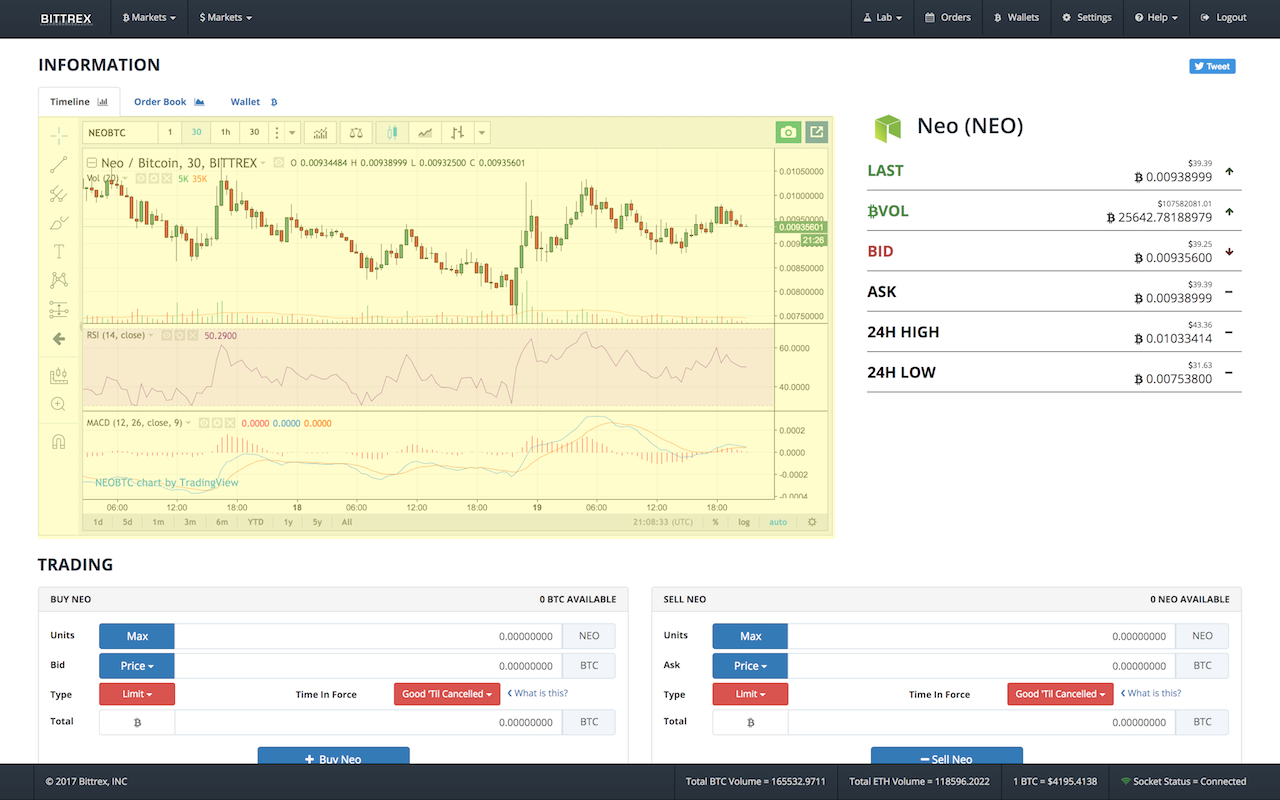Expand the chart style dropdown arrow

point(482,132)
